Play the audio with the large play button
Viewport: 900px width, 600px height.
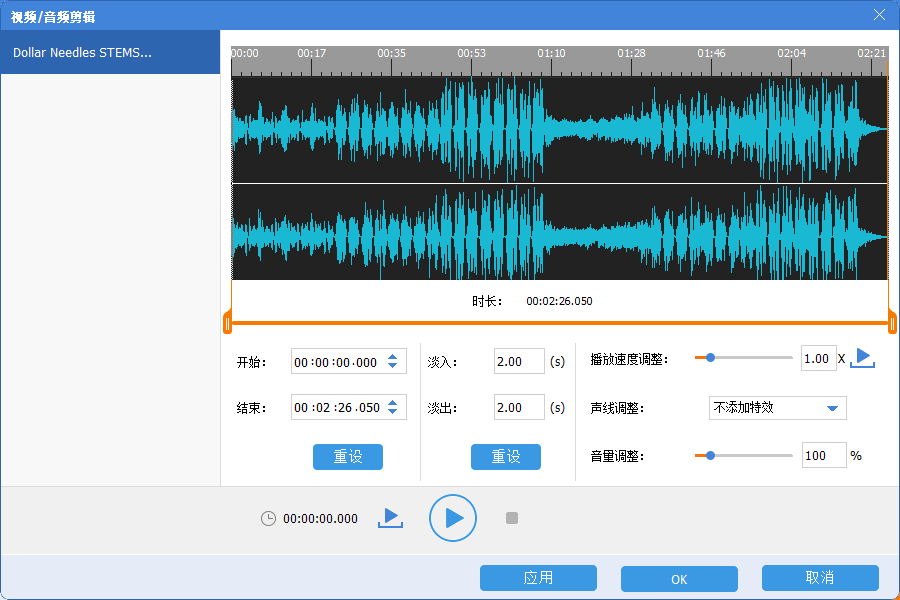[453, 518]
